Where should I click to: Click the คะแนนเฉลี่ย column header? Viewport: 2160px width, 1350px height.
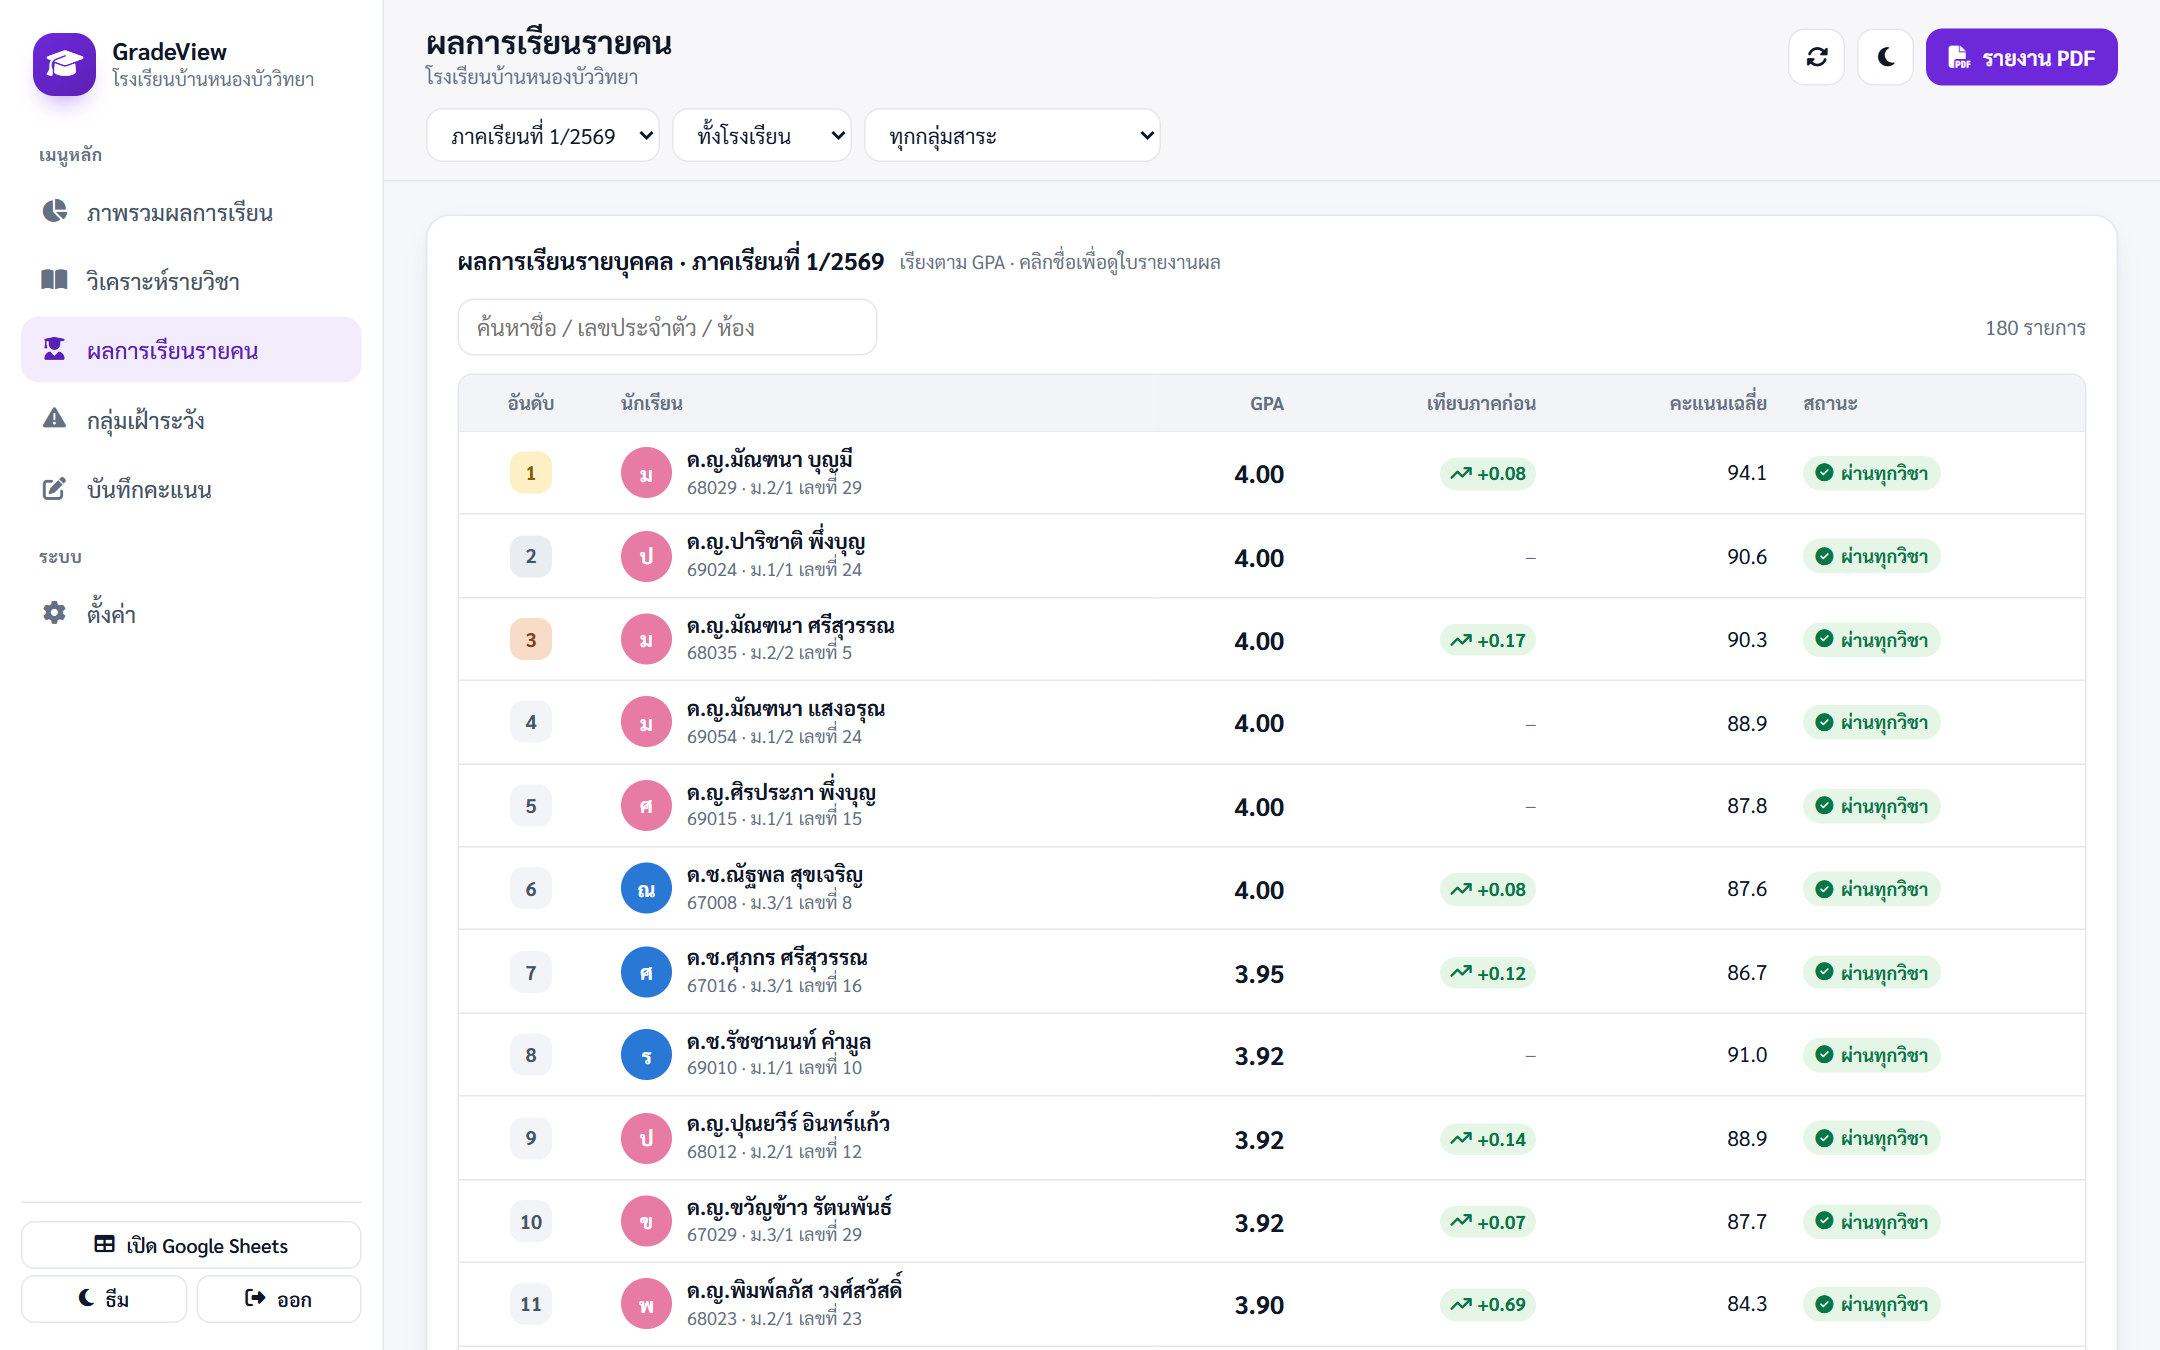1717,403
